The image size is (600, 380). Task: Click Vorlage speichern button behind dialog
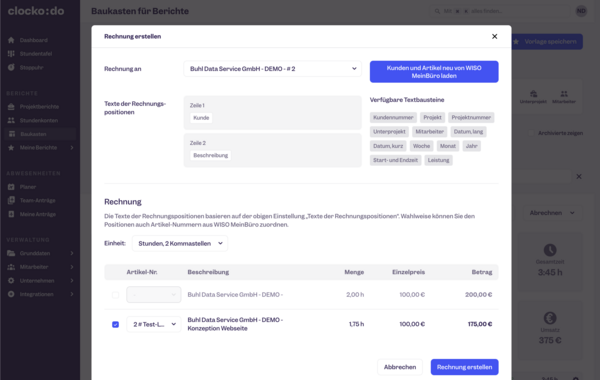547,42
